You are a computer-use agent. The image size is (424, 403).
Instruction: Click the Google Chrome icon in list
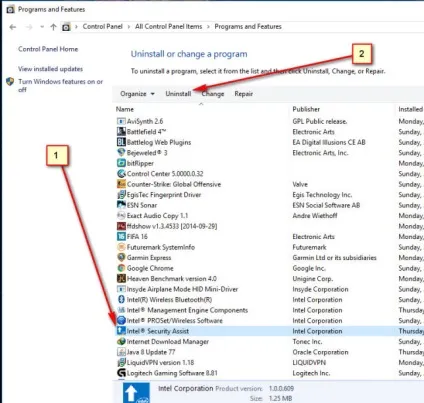[121, 268]
